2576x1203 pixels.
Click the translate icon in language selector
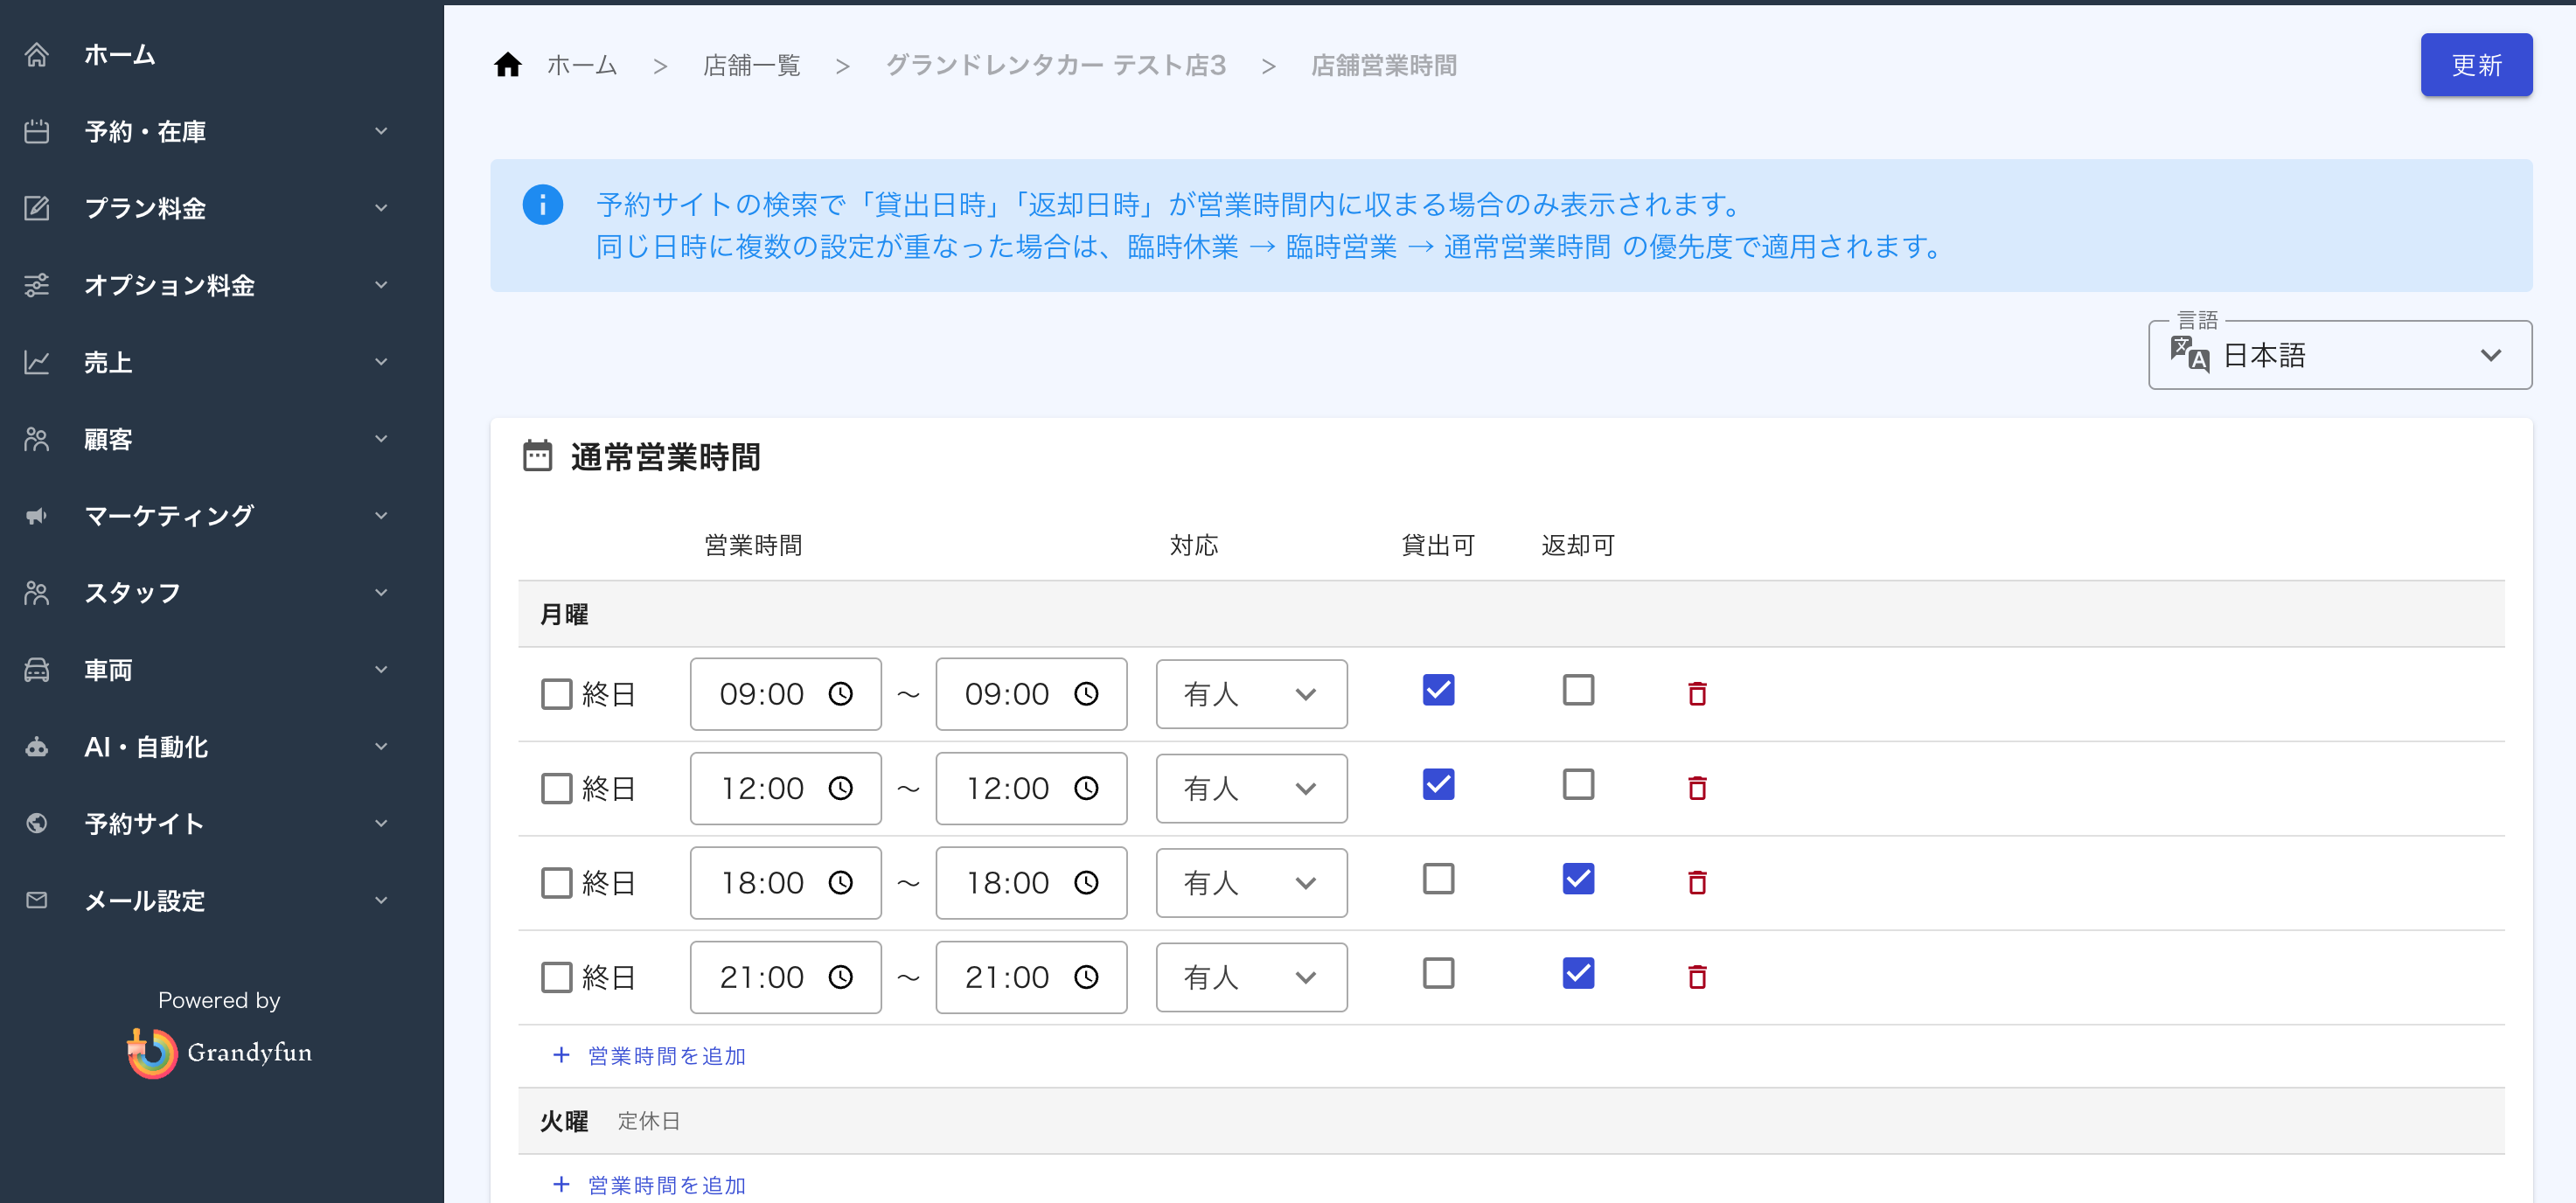pyautogui.click(x=2189, y=354)
